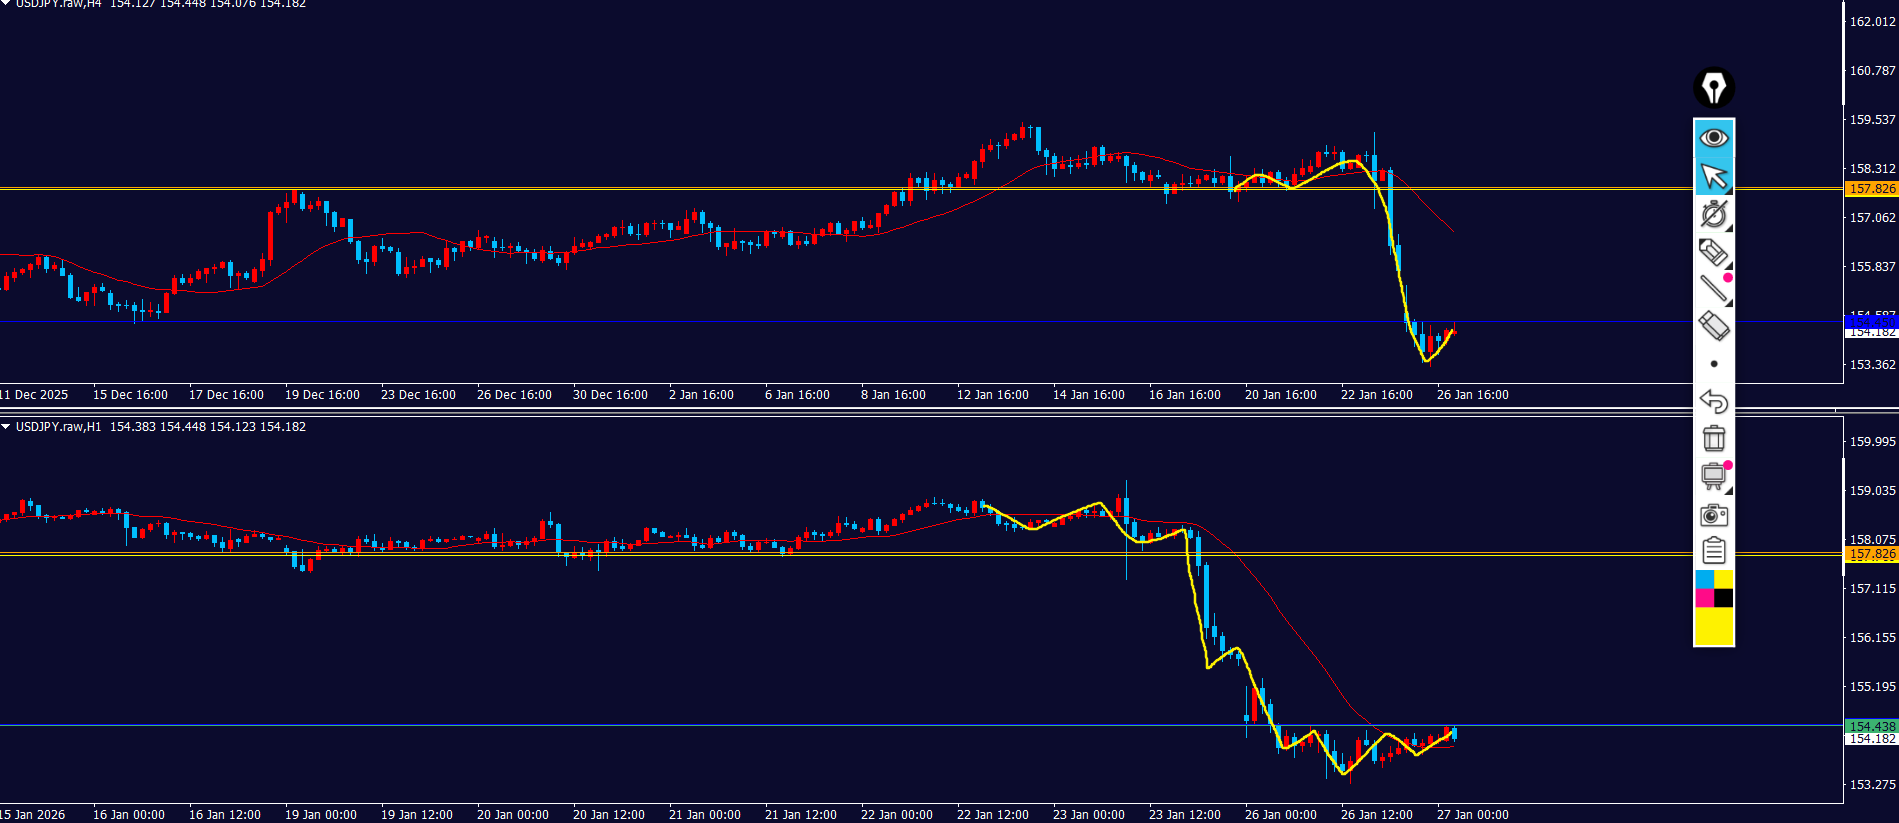Click the large yellow current color box
The image size is (1899, 823).
pyautogui.click(x=1713, y=627)
